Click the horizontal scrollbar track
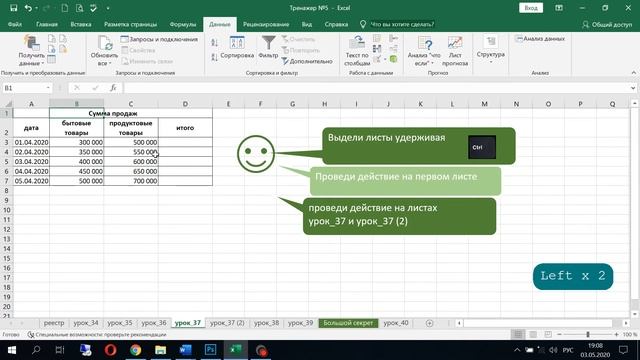Viewport: 640px width, 360px height. [538, 323]
